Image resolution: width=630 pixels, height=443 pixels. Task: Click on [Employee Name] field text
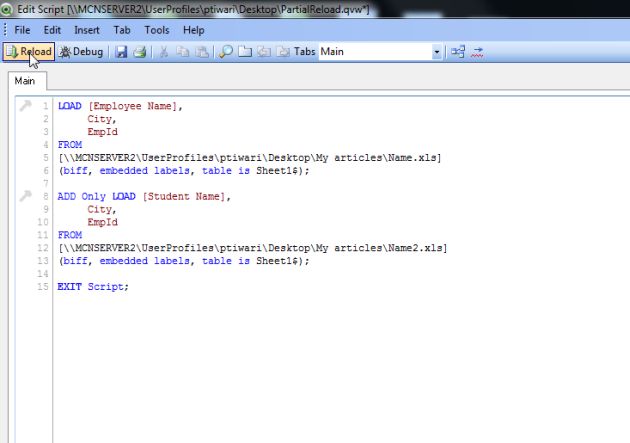[x=133, y=106]
